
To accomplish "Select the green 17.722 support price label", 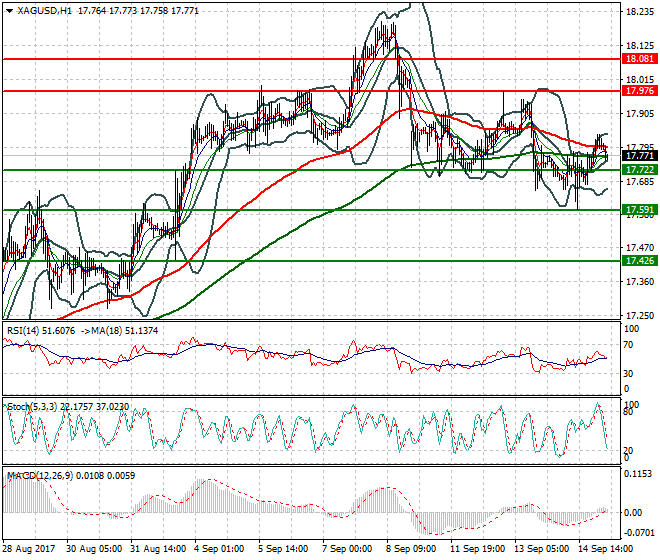I will pos(640,170).
